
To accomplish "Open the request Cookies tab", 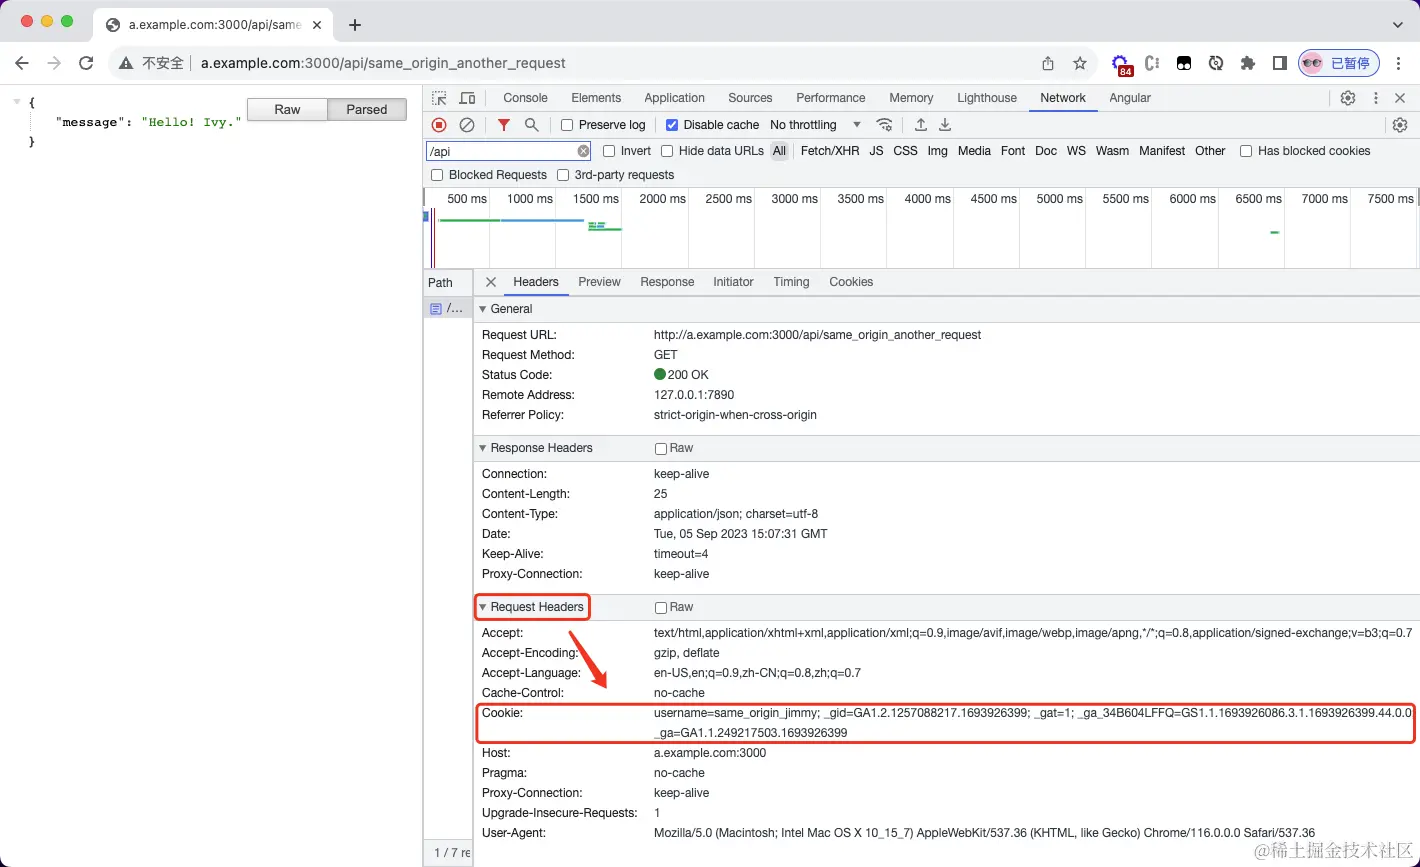I will (x=851, y=282).
